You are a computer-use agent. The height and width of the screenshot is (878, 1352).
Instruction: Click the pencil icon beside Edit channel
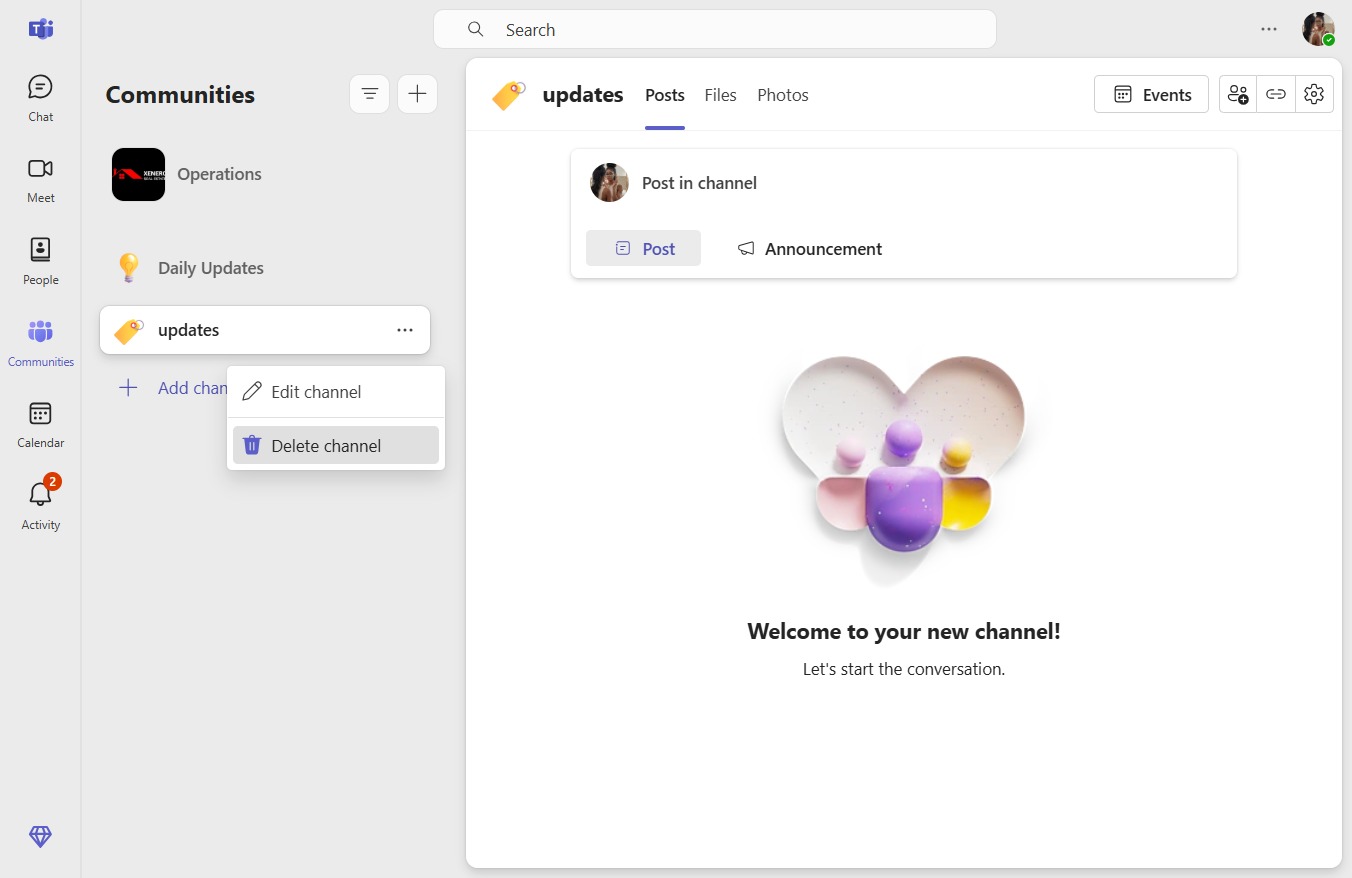(x=252, y=391)
